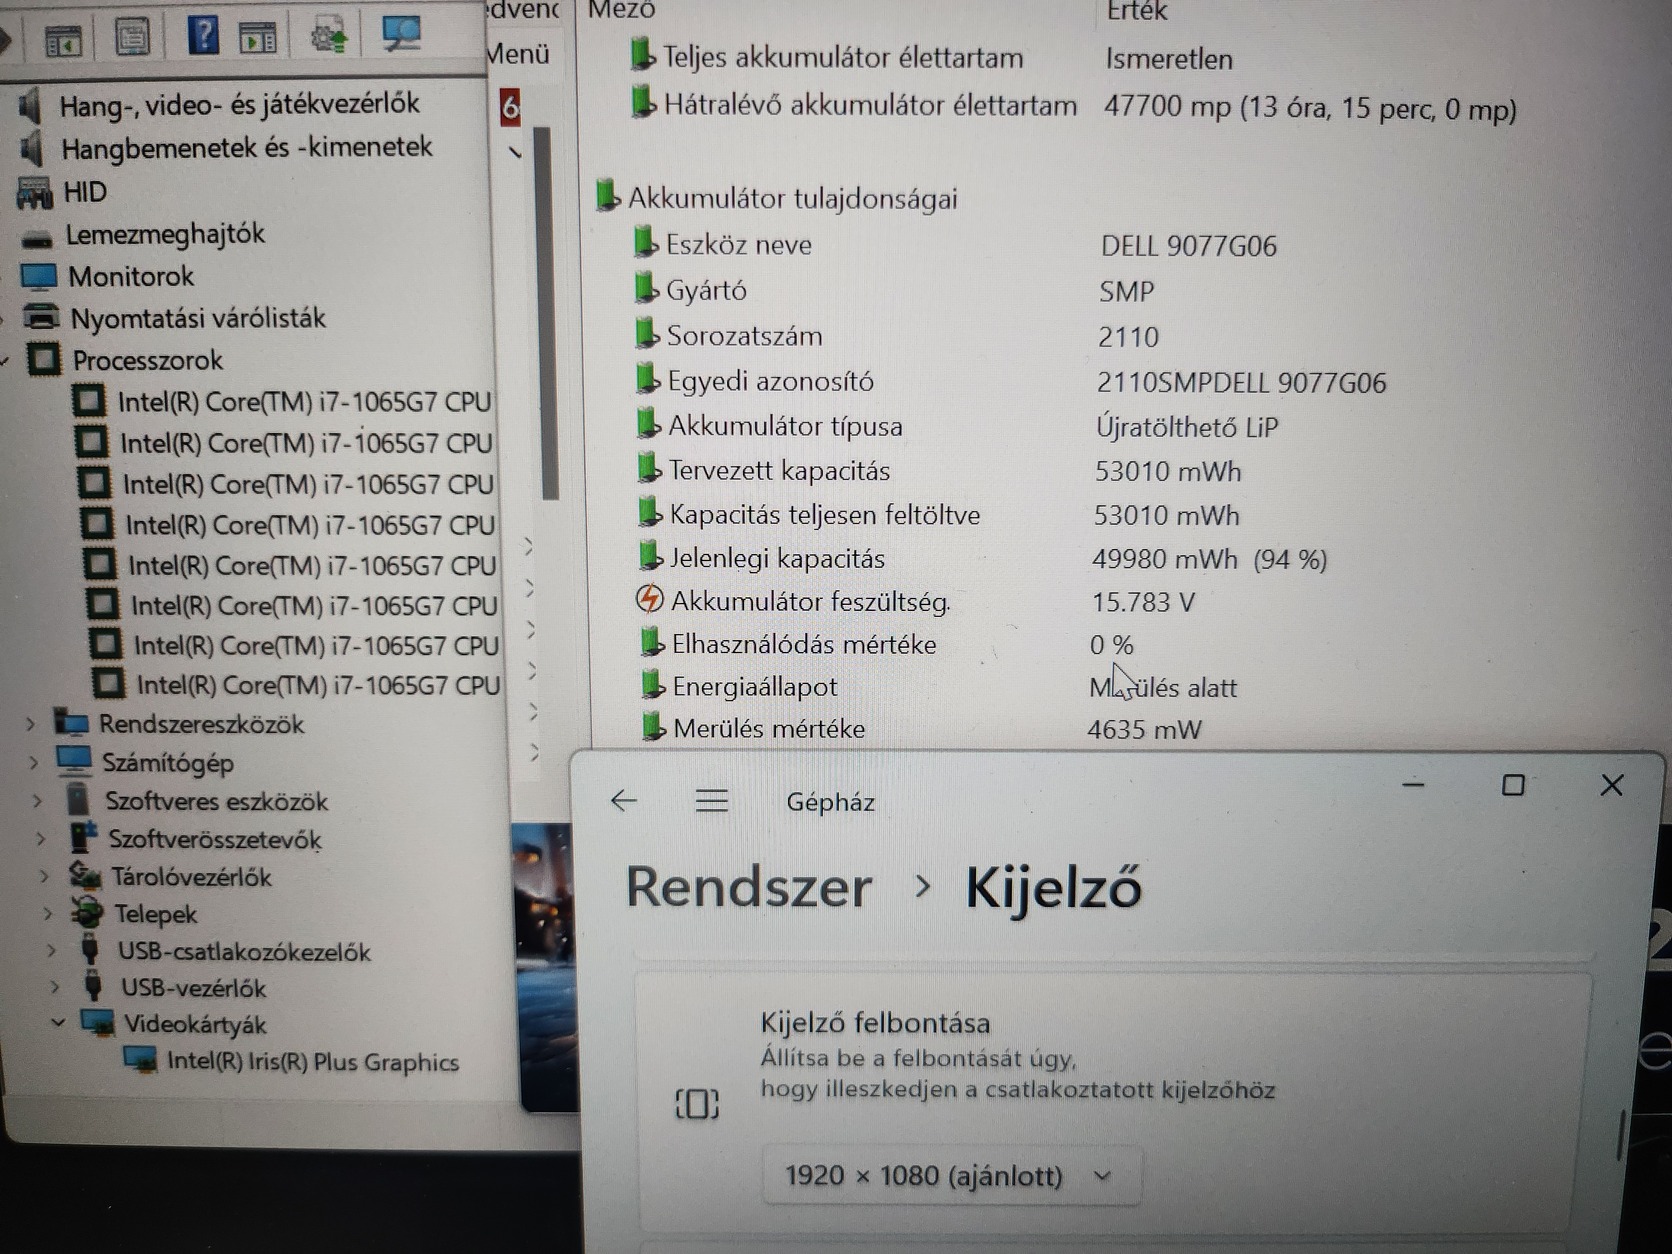This screenshot has height=1254, width=1672.
Task: Expand the Szoftveres eszközök node
Action: coord(38,801)
